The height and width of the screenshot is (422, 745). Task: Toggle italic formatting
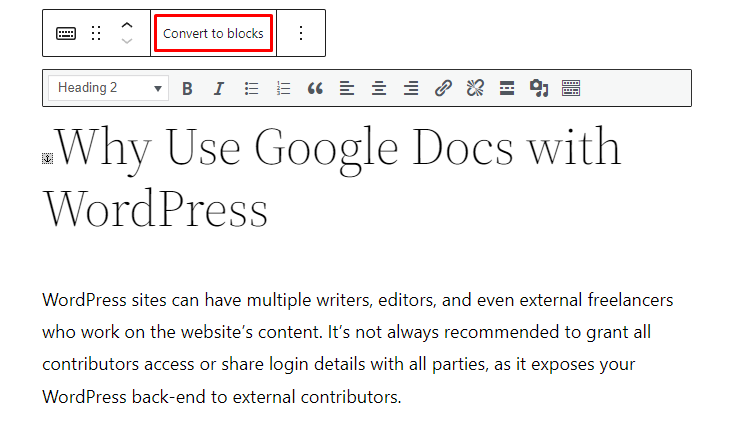pyautogui.click(x=219, y=88)
